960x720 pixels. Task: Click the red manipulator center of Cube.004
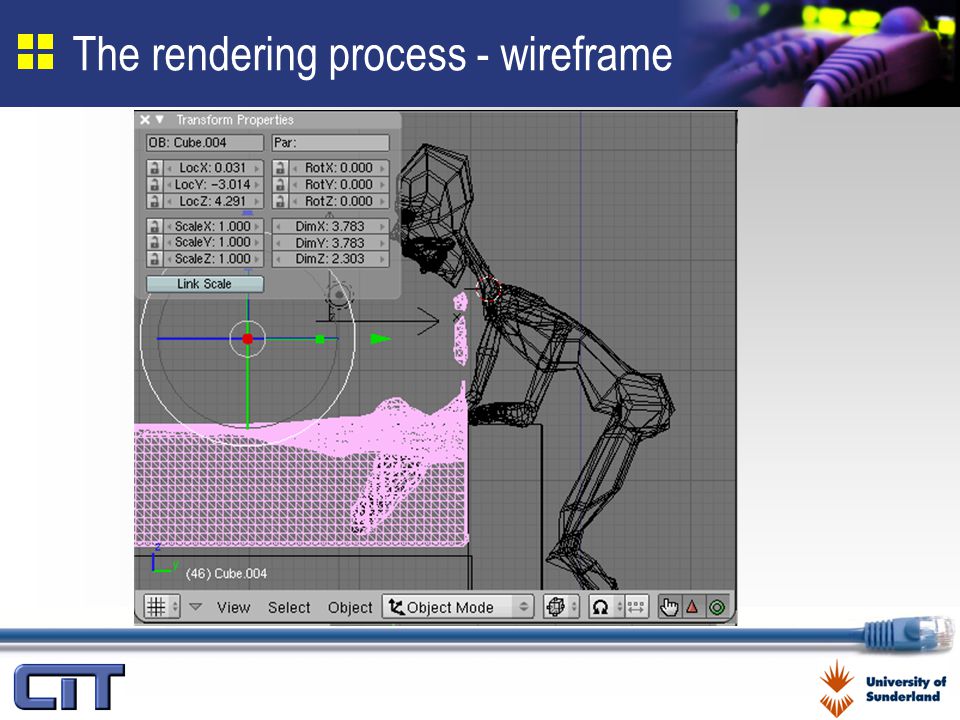247,339
